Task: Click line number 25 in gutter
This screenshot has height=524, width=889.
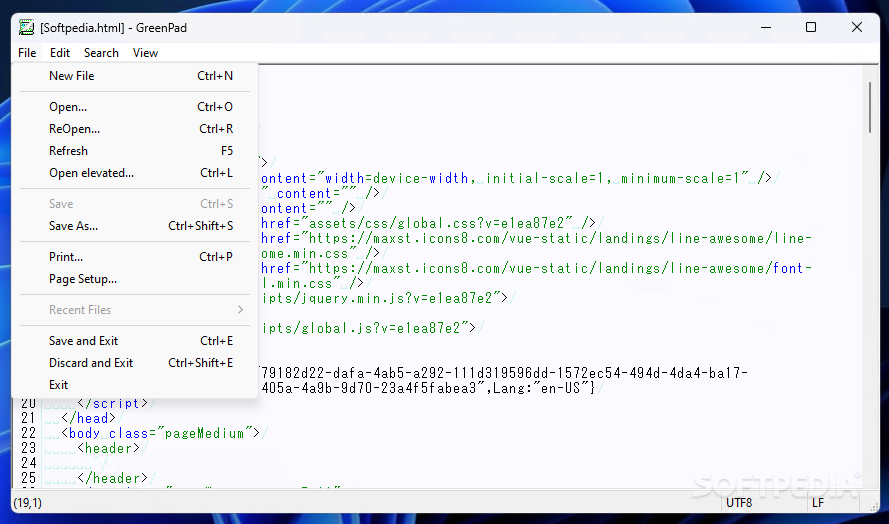Action: click(x=28, y=478)
